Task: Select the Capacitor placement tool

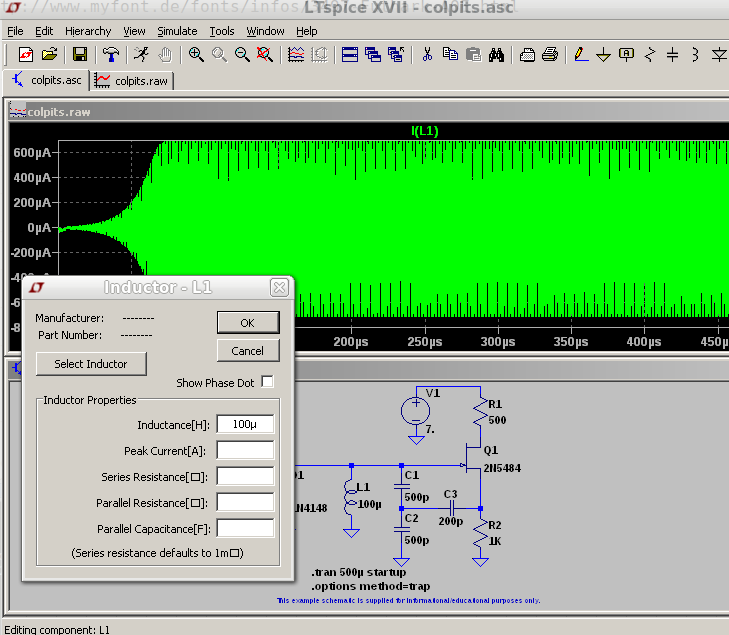Action: [x=672, y=55]
